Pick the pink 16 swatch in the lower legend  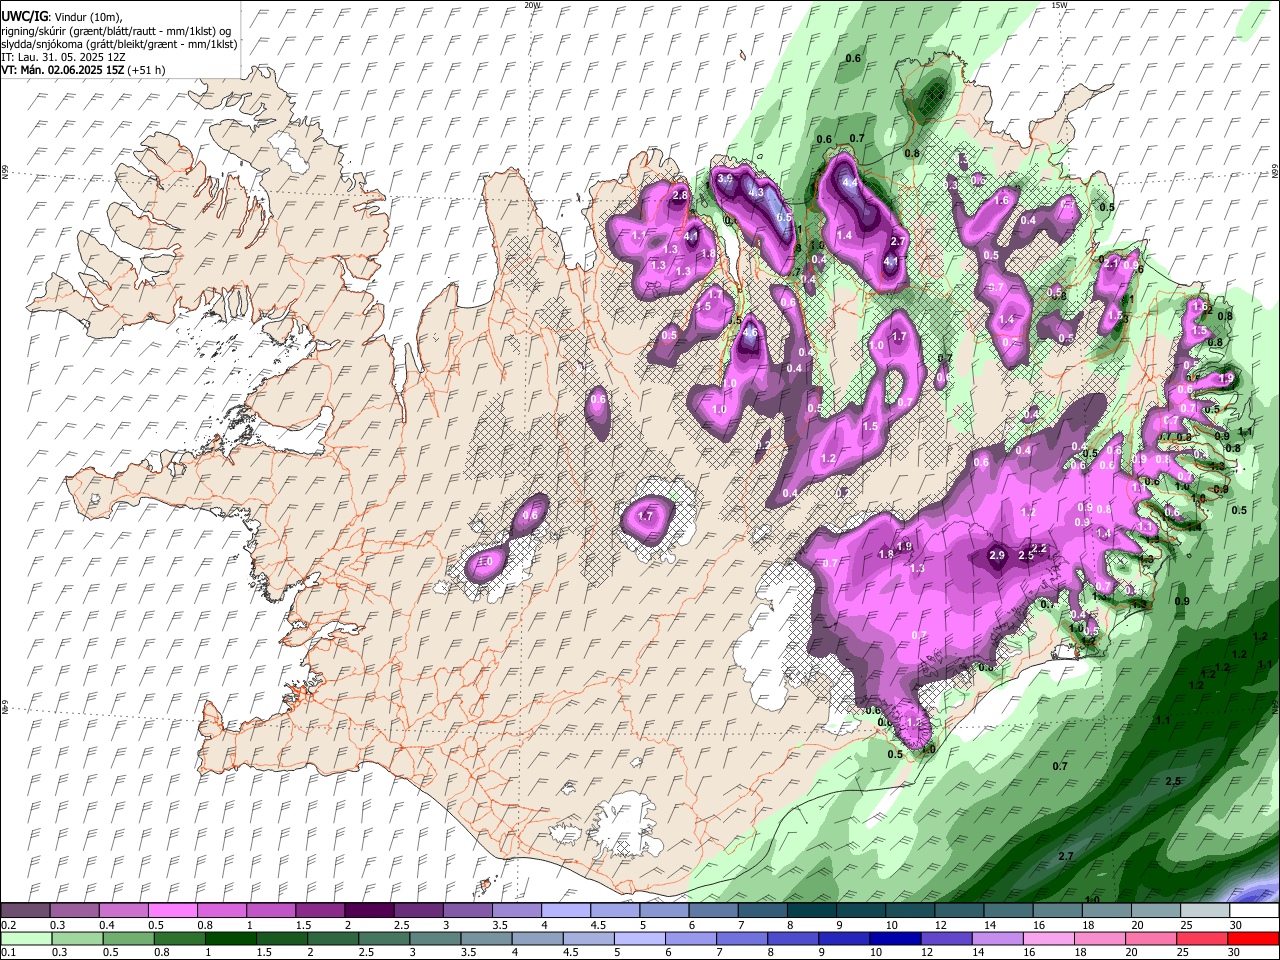tap(1049, 939)
